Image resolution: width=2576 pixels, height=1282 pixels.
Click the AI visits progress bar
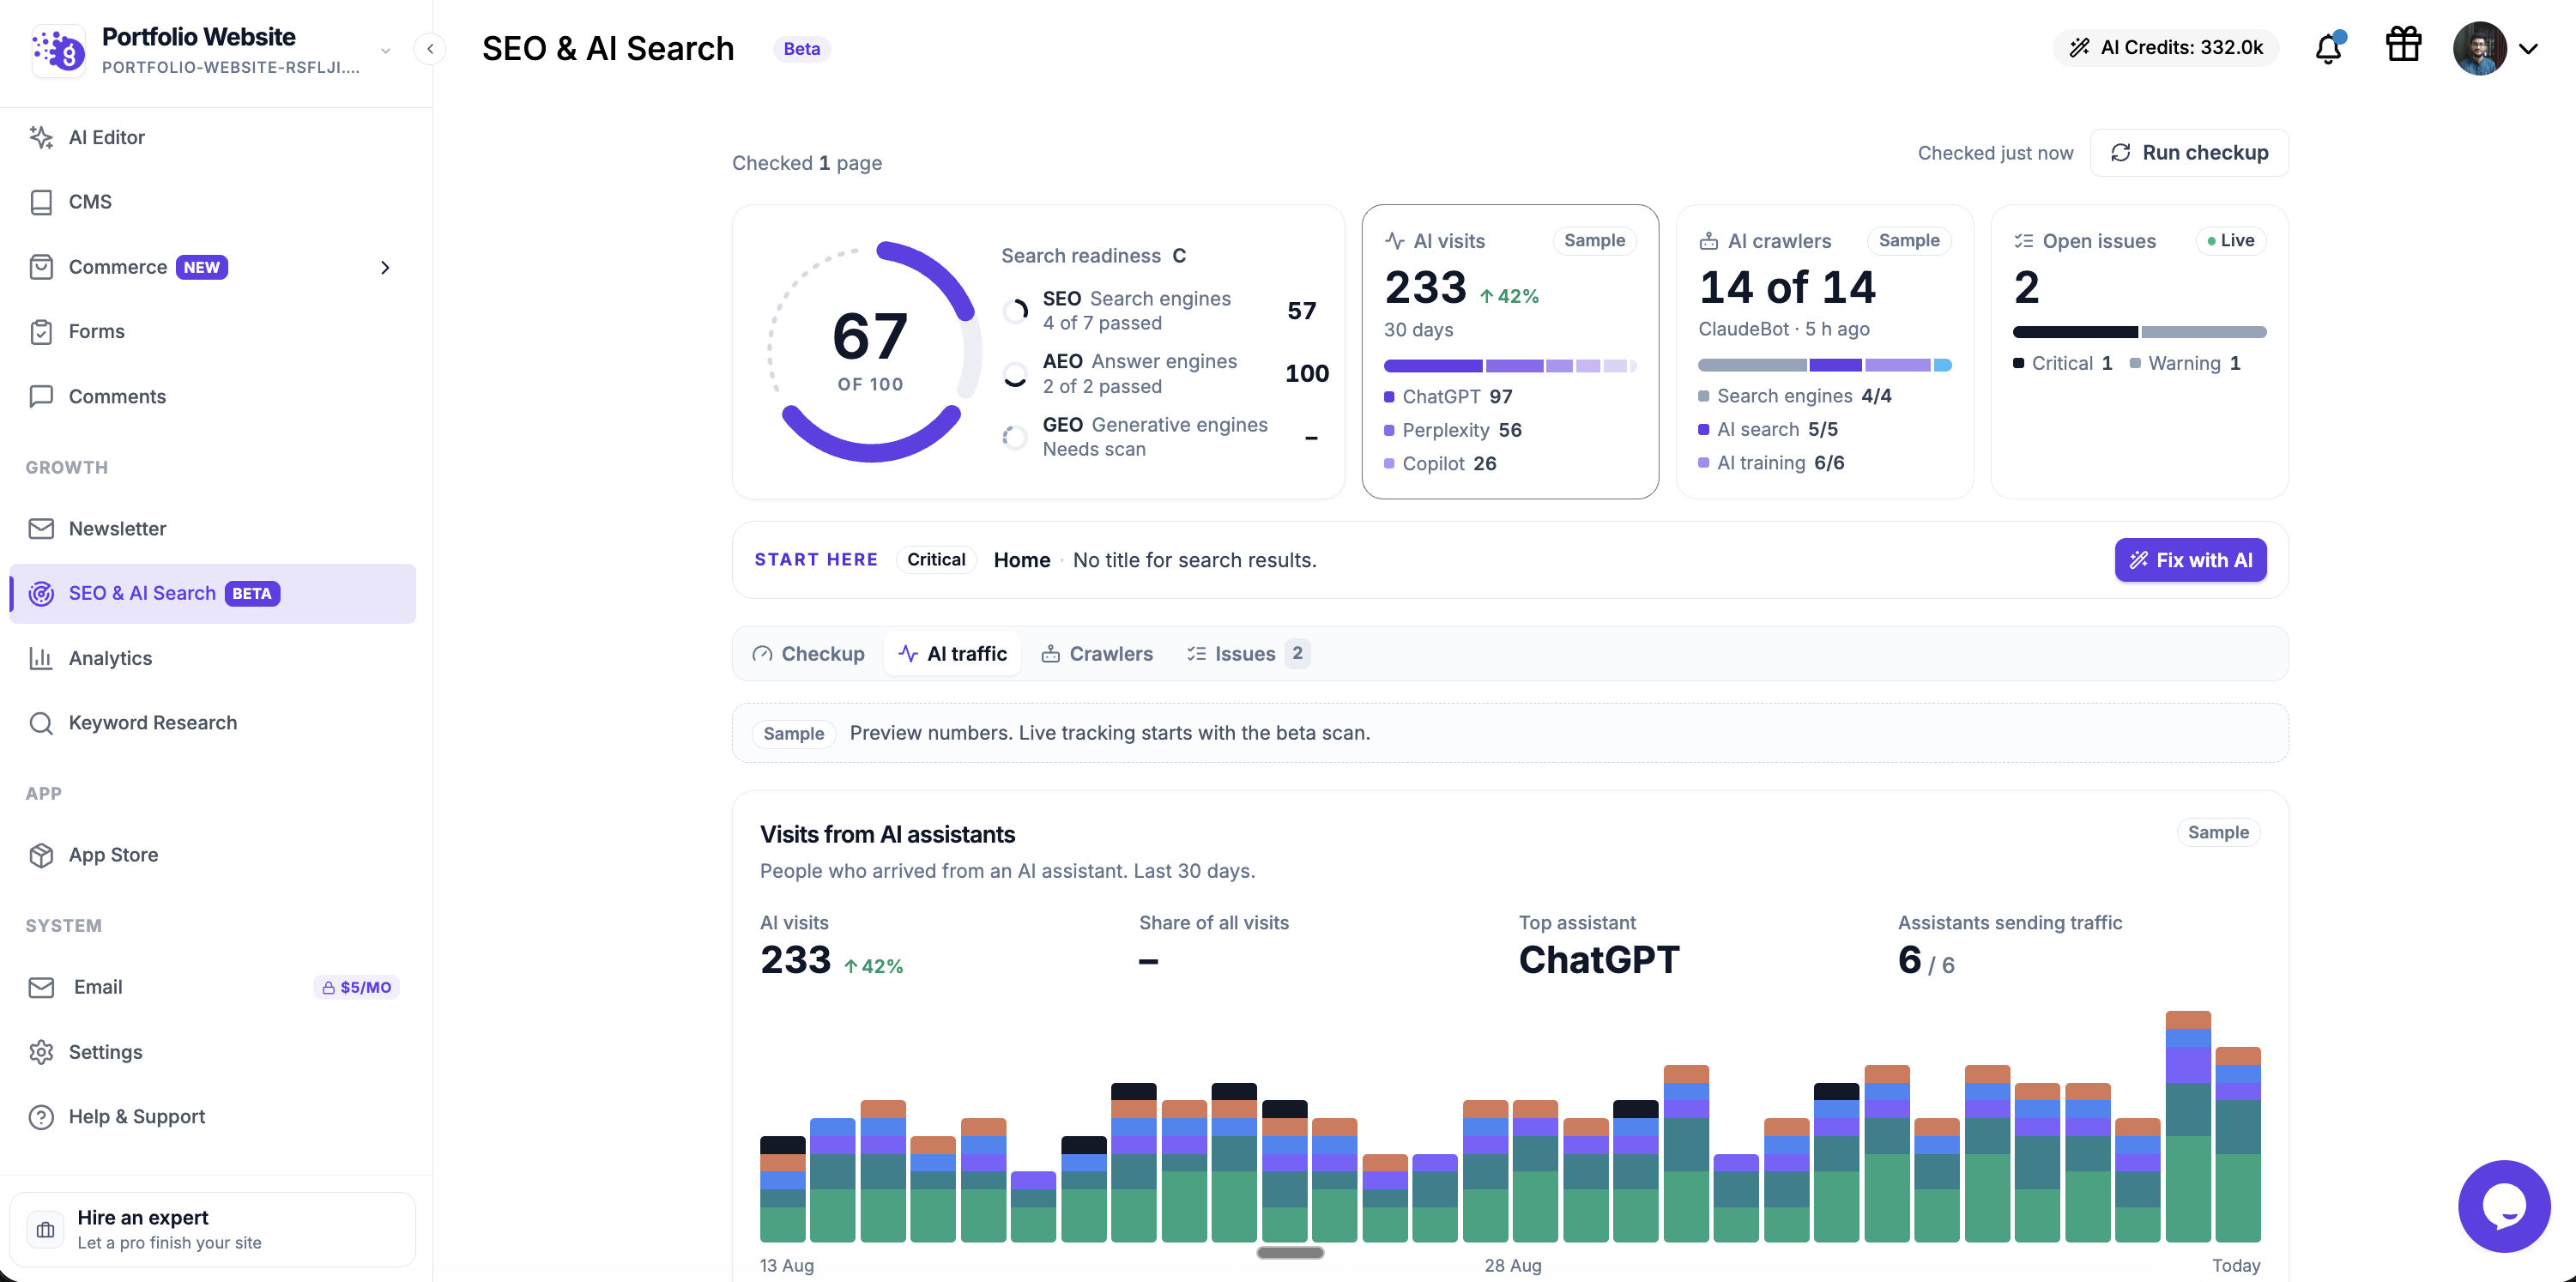[x=1510, y=366]
